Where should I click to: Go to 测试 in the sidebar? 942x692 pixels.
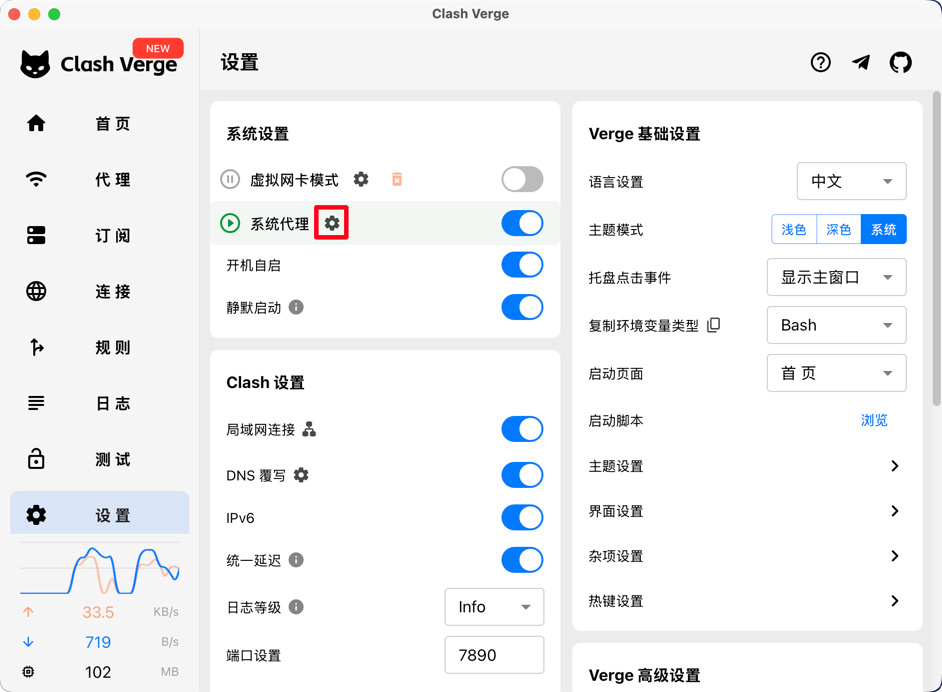pos(100,459)
